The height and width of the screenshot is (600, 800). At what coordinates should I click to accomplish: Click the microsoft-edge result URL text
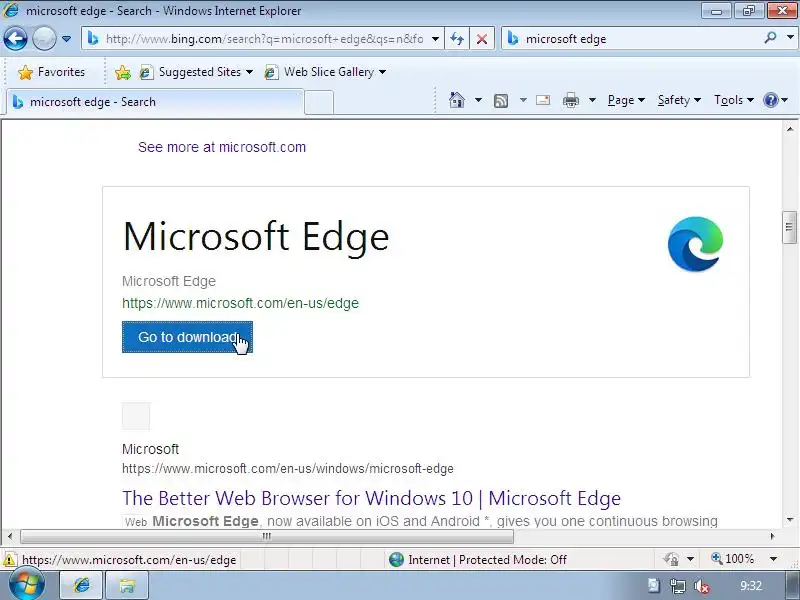pyautogui.click(x=288, y=468)
